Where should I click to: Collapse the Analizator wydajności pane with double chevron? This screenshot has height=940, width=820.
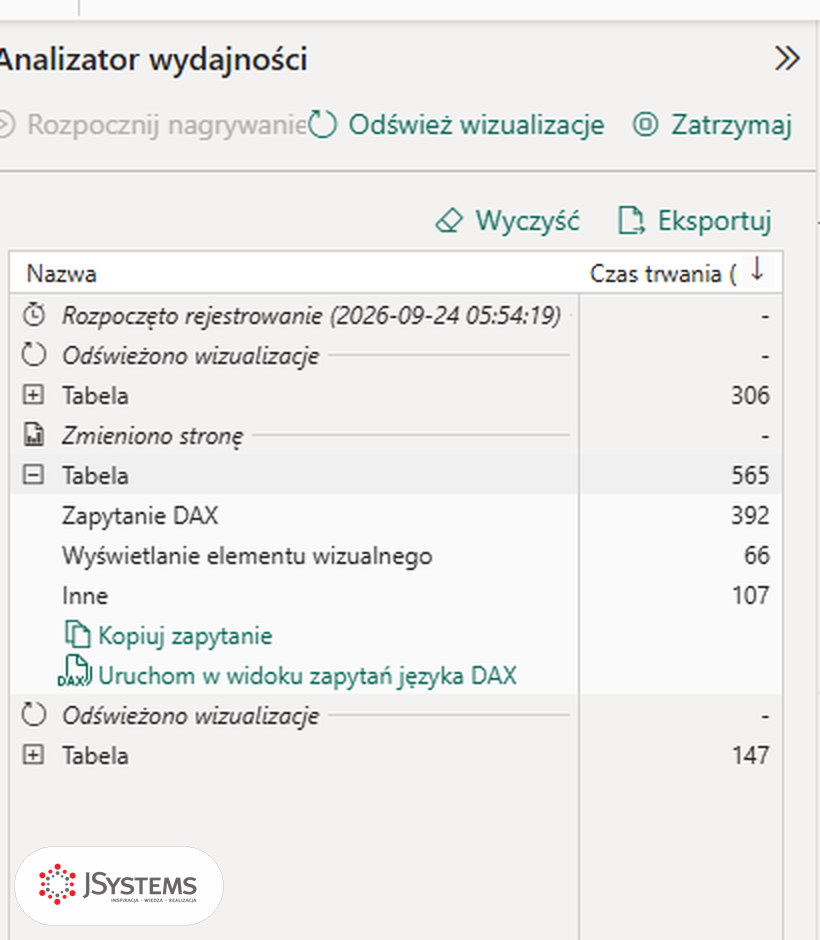pyautogui.click(x=787, y=59)
